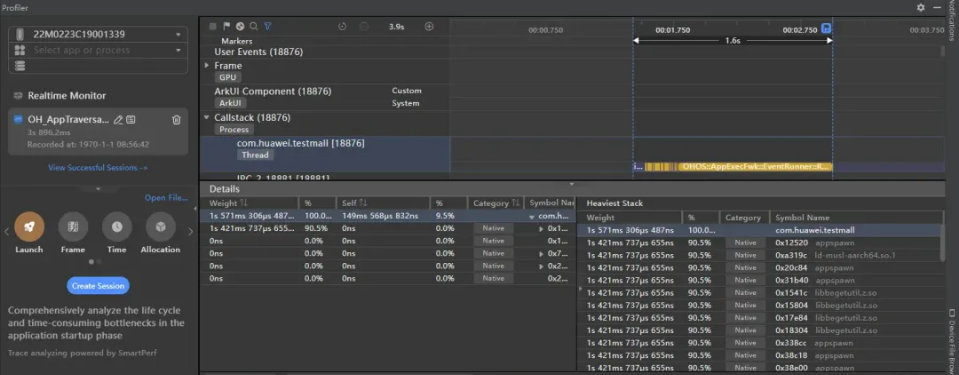Viewport: 959px width, 375px height.
Task: Collapse the com.h... row in Details table
Action: tap(532, 216)
